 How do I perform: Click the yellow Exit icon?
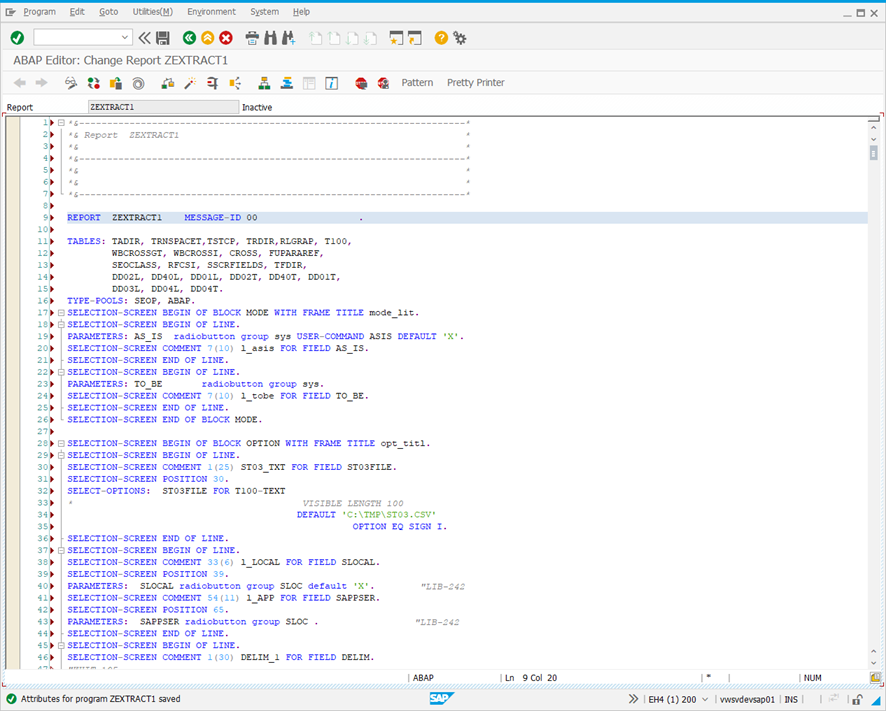pos(207,38)
